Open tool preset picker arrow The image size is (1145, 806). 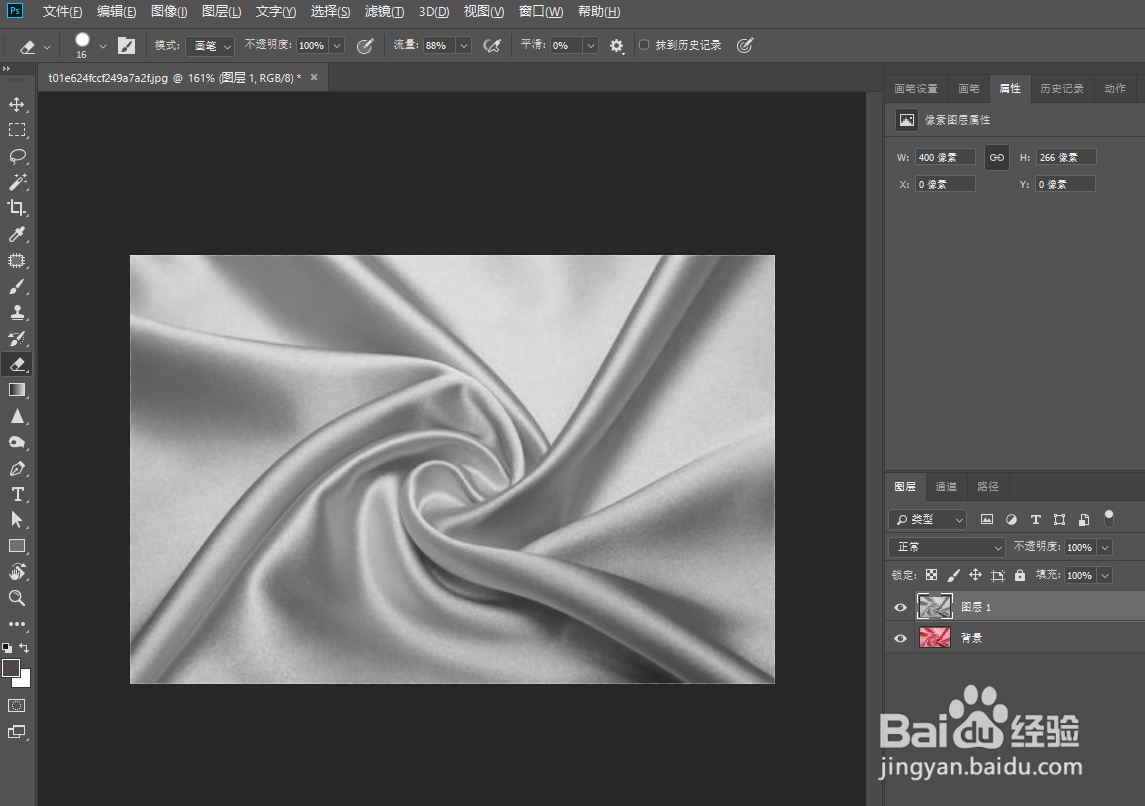coord(47,47)
